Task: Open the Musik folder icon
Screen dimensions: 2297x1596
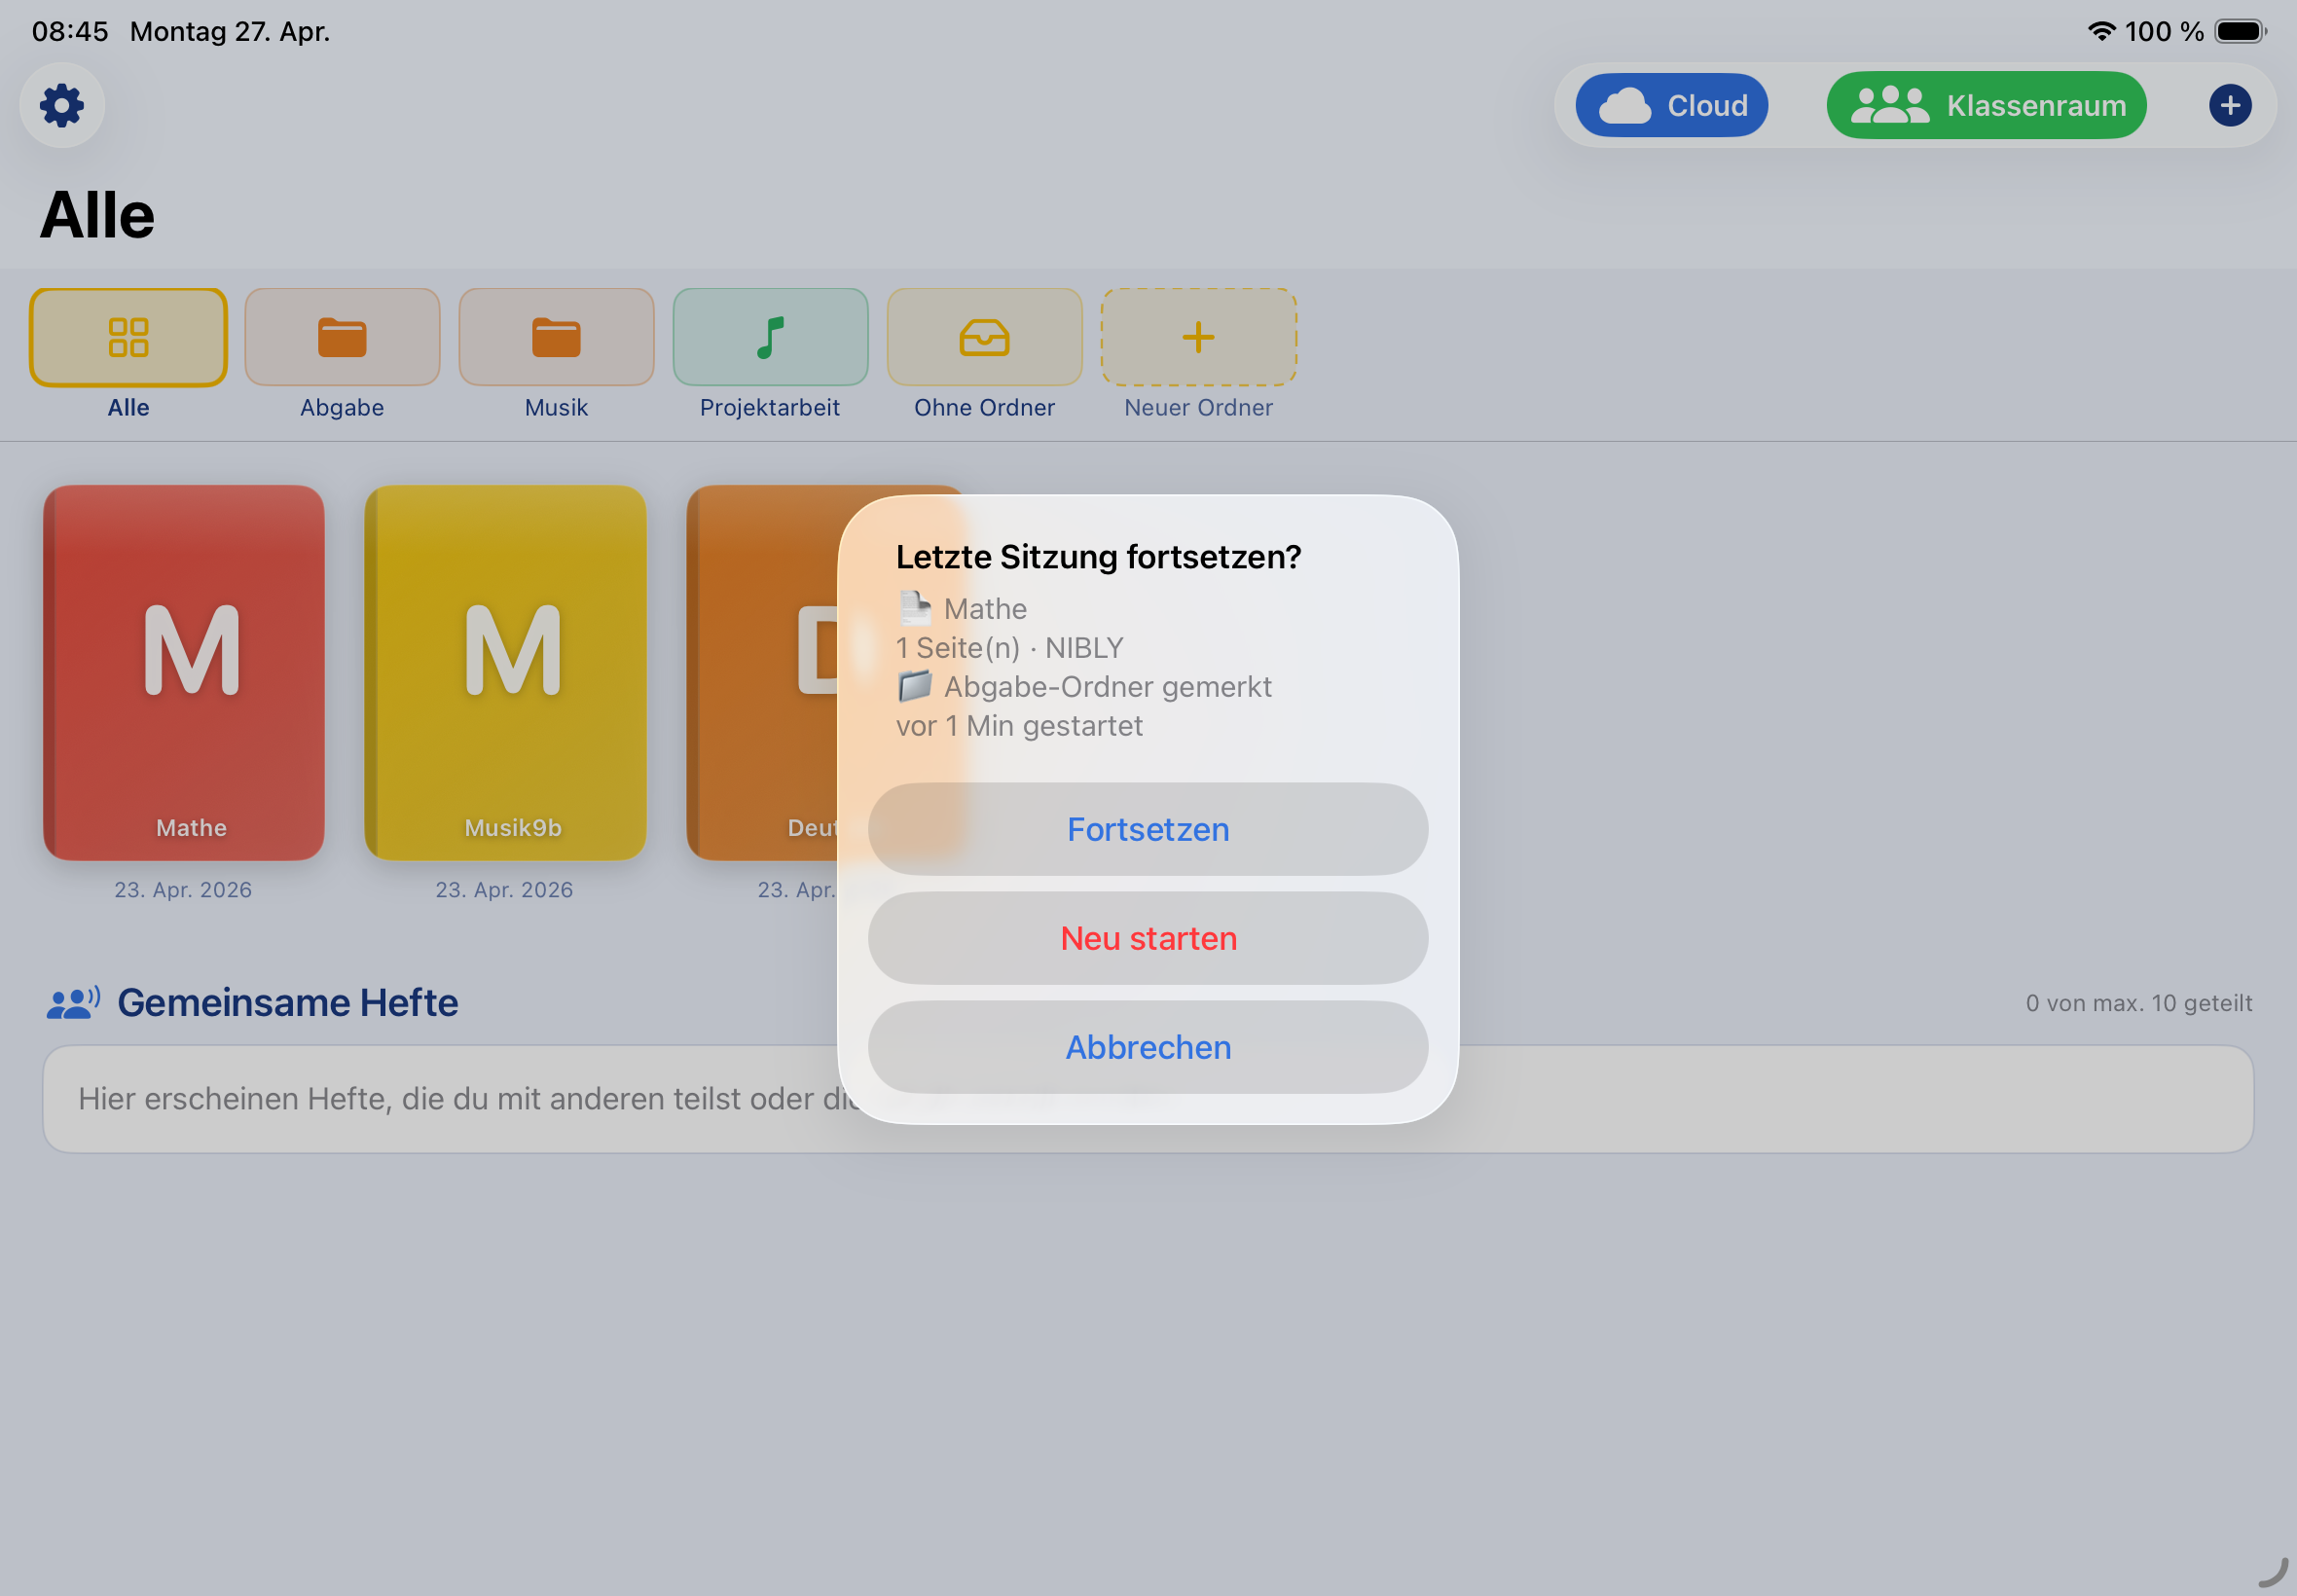Action: point(556,337)
